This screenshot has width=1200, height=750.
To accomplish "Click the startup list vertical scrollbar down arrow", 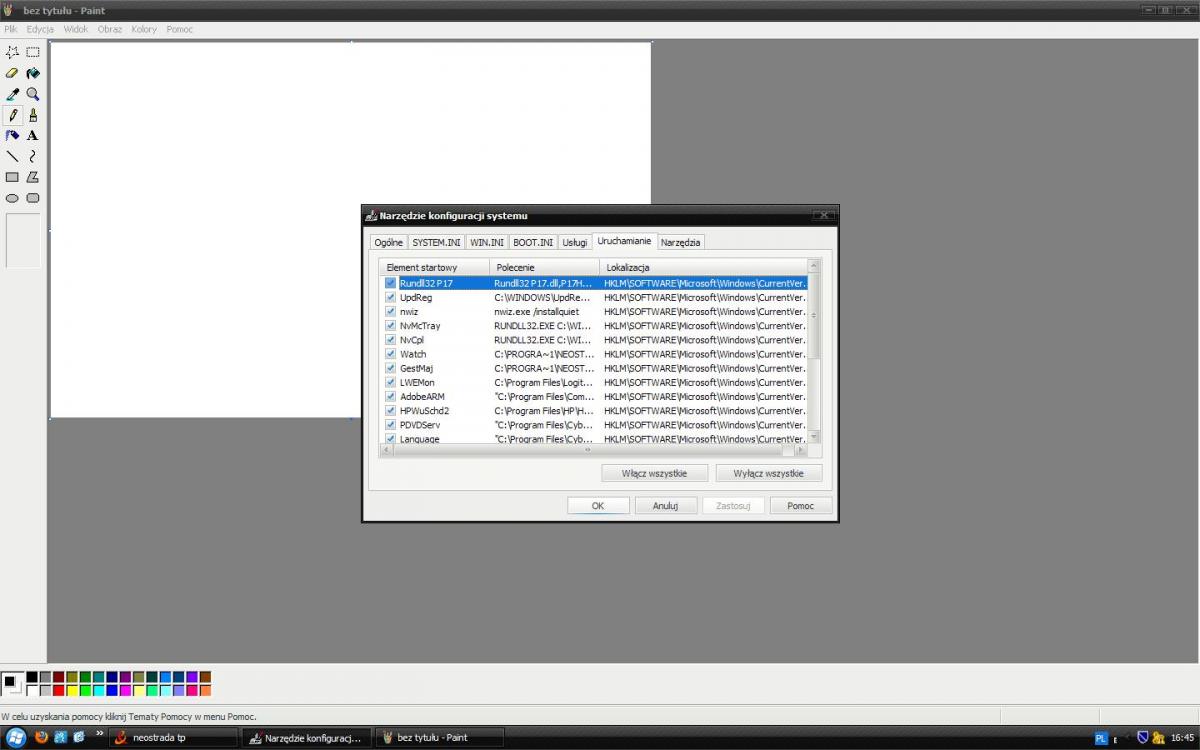I will [814, 436].
